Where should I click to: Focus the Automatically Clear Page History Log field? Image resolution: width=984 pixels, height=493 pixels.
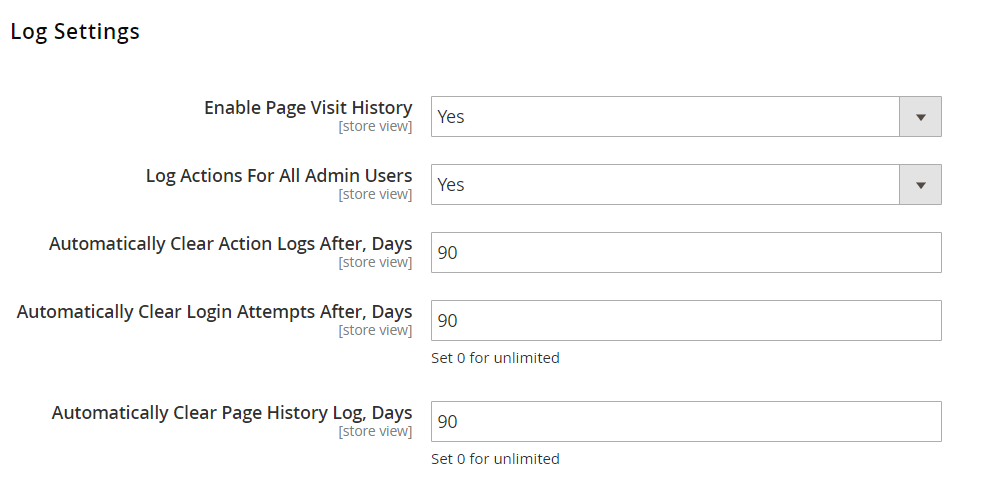686,422
